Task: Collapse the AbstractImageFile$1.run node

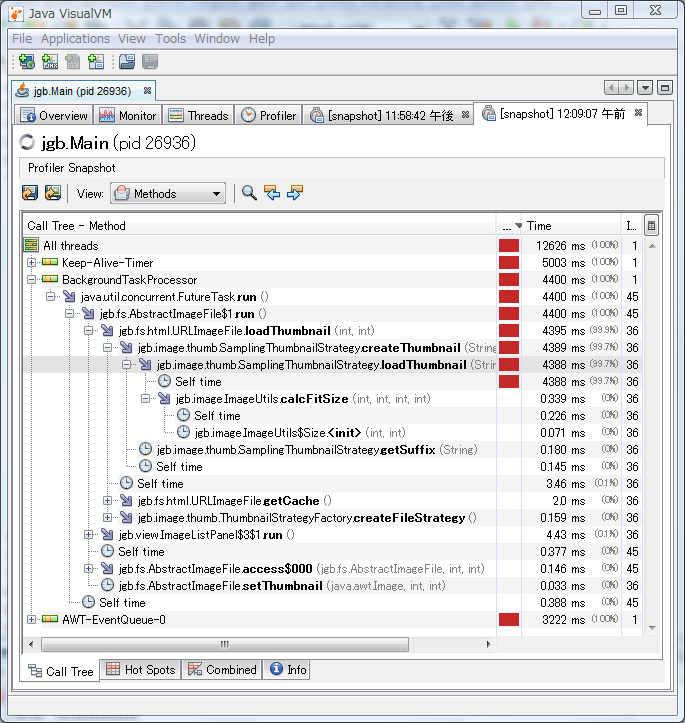Action: click(69, 314)
